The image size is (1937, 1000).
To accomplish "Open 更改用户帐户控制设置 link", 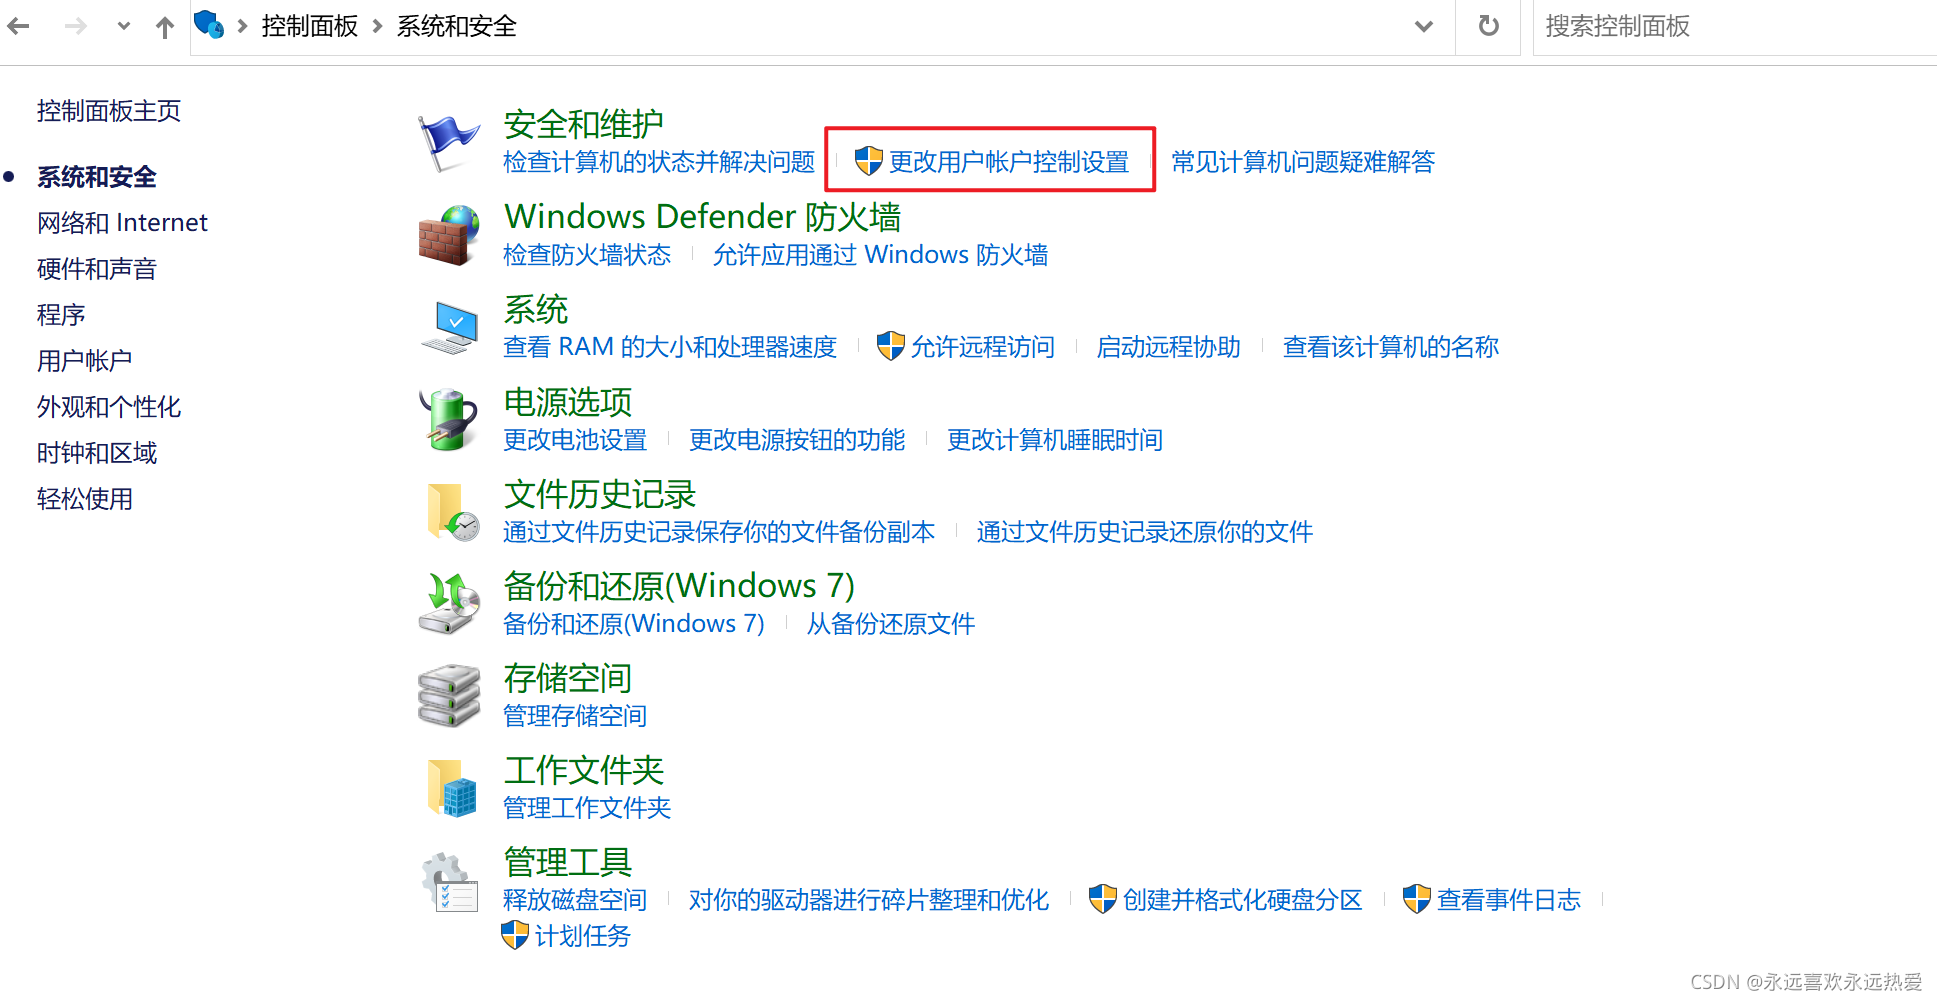I will click(x=1009, y=162).
